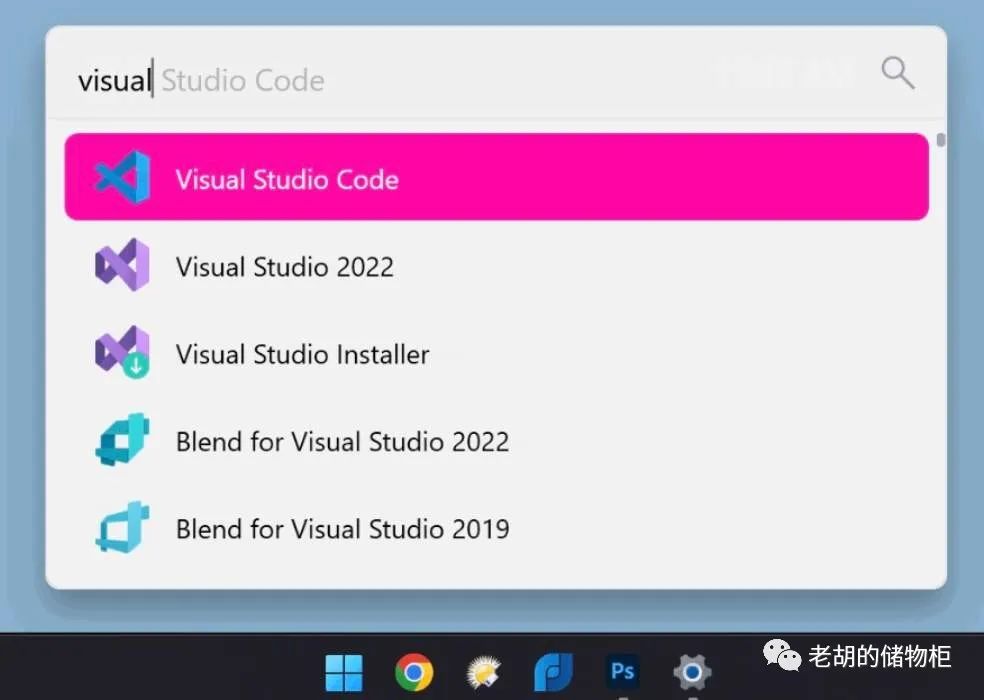Launch Google Chrome from the taskbar
Image resolution: width=984 pixels, height=700 pixels.
point(414,672)
